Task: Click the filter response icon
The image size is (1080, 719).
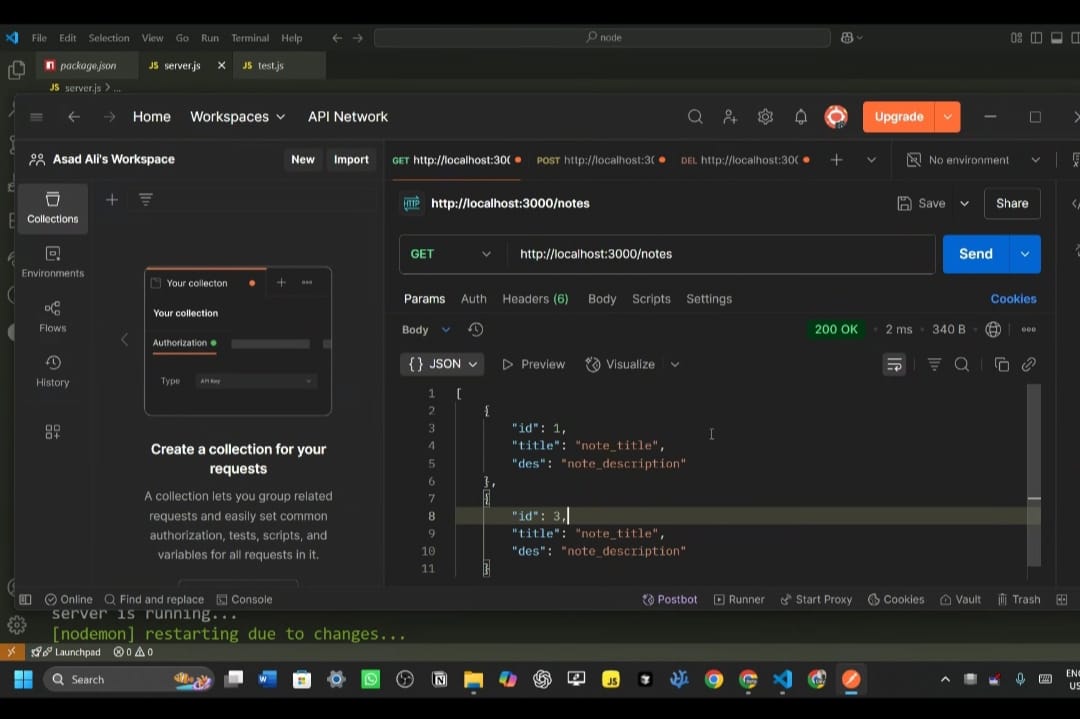Action: tap(934, 364)
